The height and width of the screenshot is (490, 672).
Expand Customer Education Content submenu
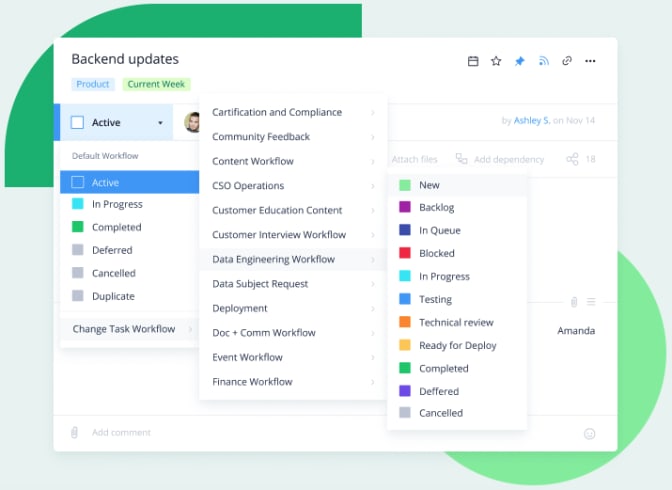coord(293,210)
